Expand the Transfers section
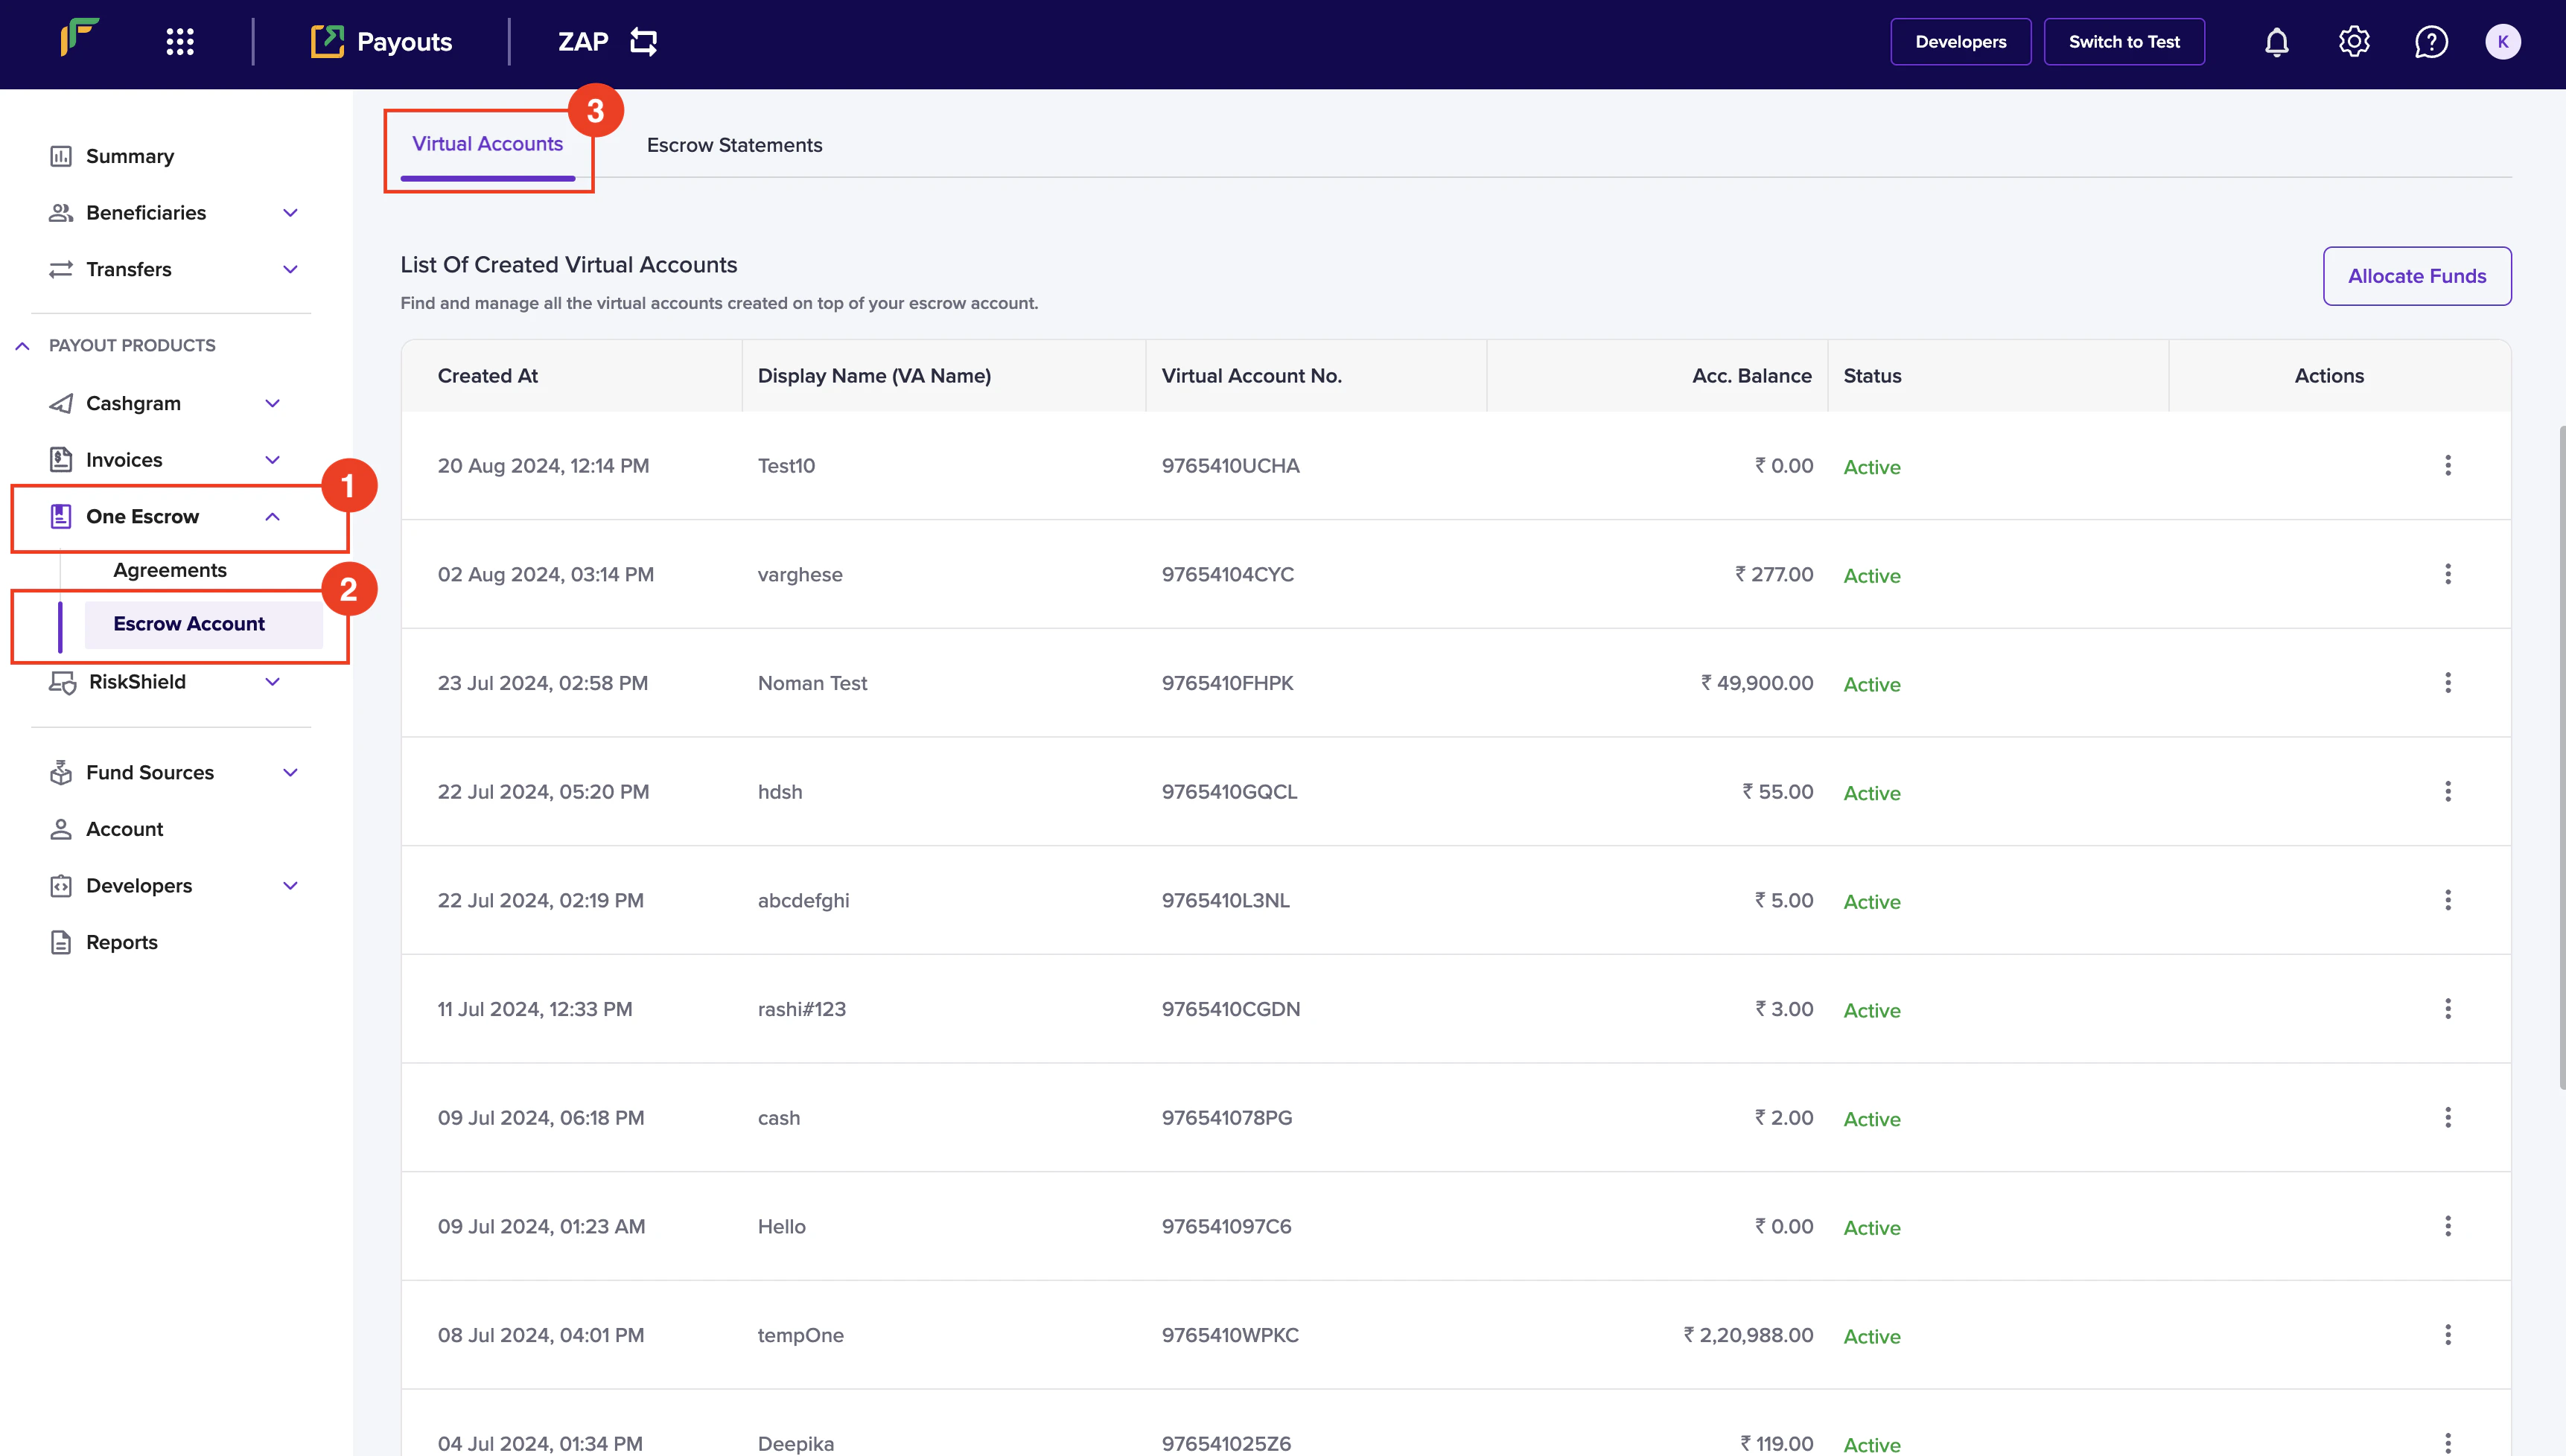Screen dimensions: 2566x1456 pos(290,269)
